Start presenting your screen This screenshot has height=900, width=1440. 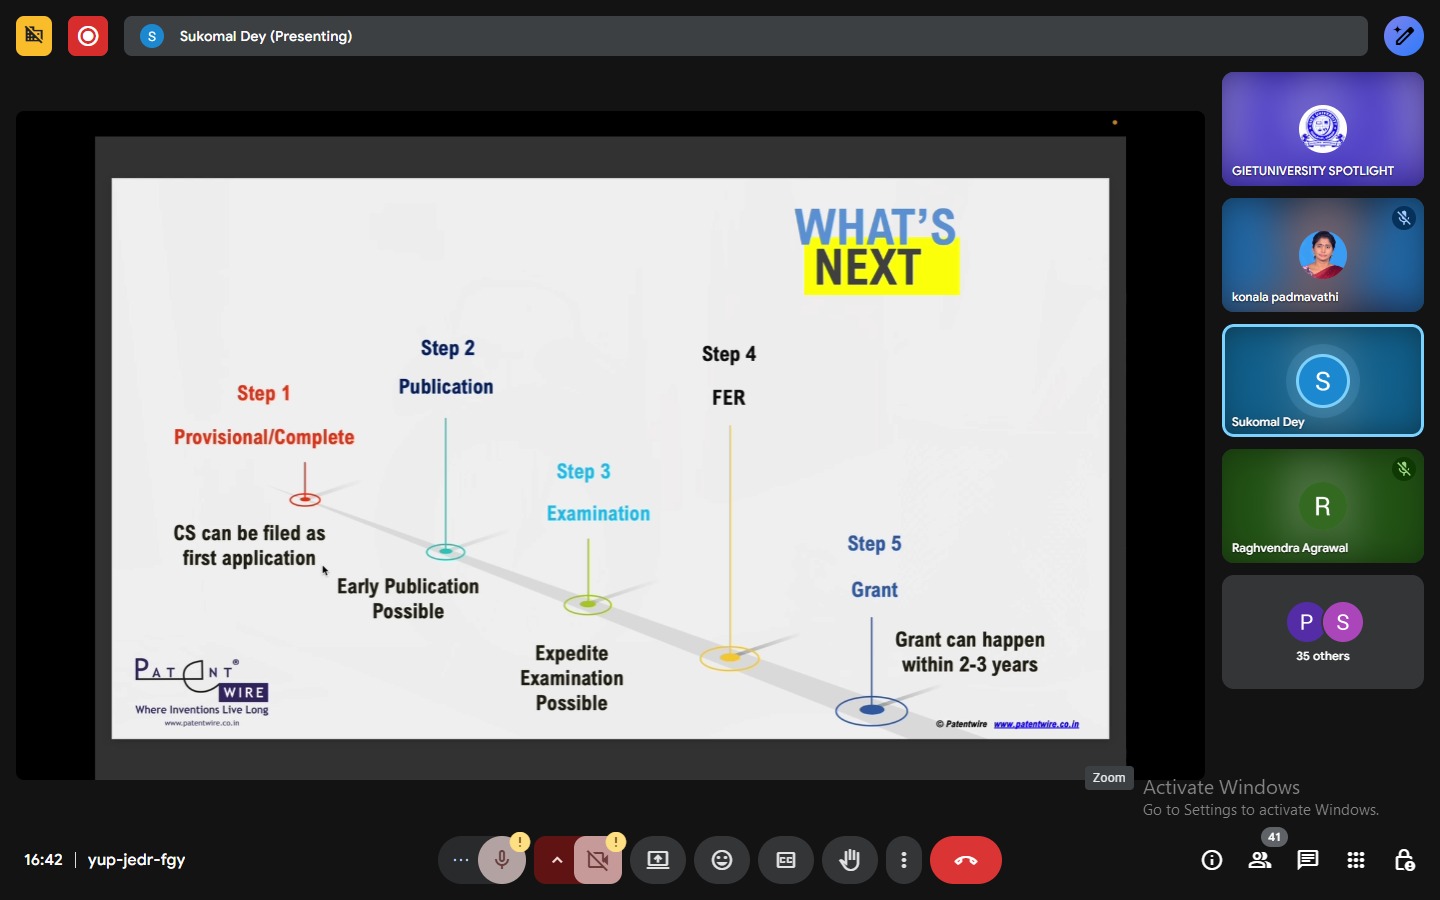coord(658,860)
